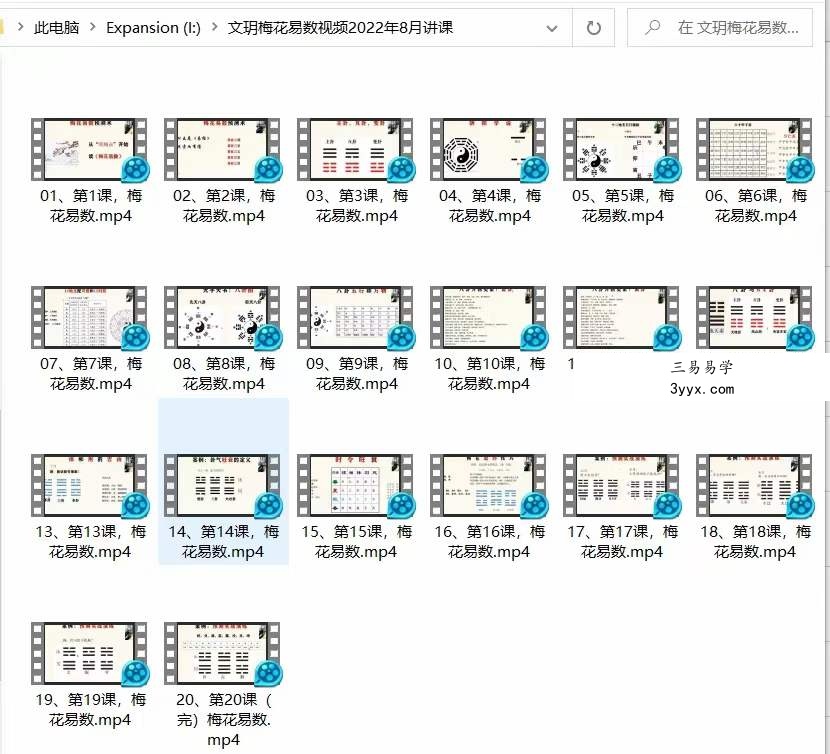The width and height of the screenshot is (830, 754).
Task: Select the 14、第14课 video icon
Action: click(222, 485)
